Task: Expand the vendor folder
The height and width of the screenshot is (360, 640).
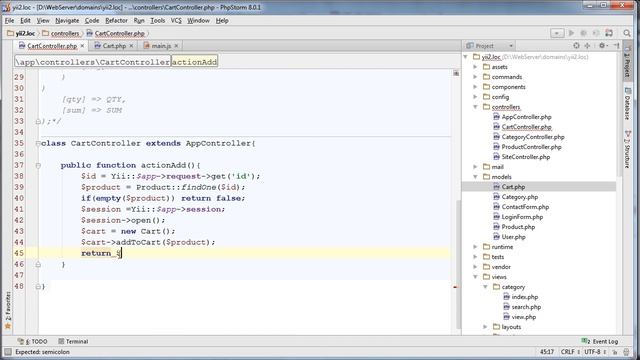Action: [x=475, y=267]
